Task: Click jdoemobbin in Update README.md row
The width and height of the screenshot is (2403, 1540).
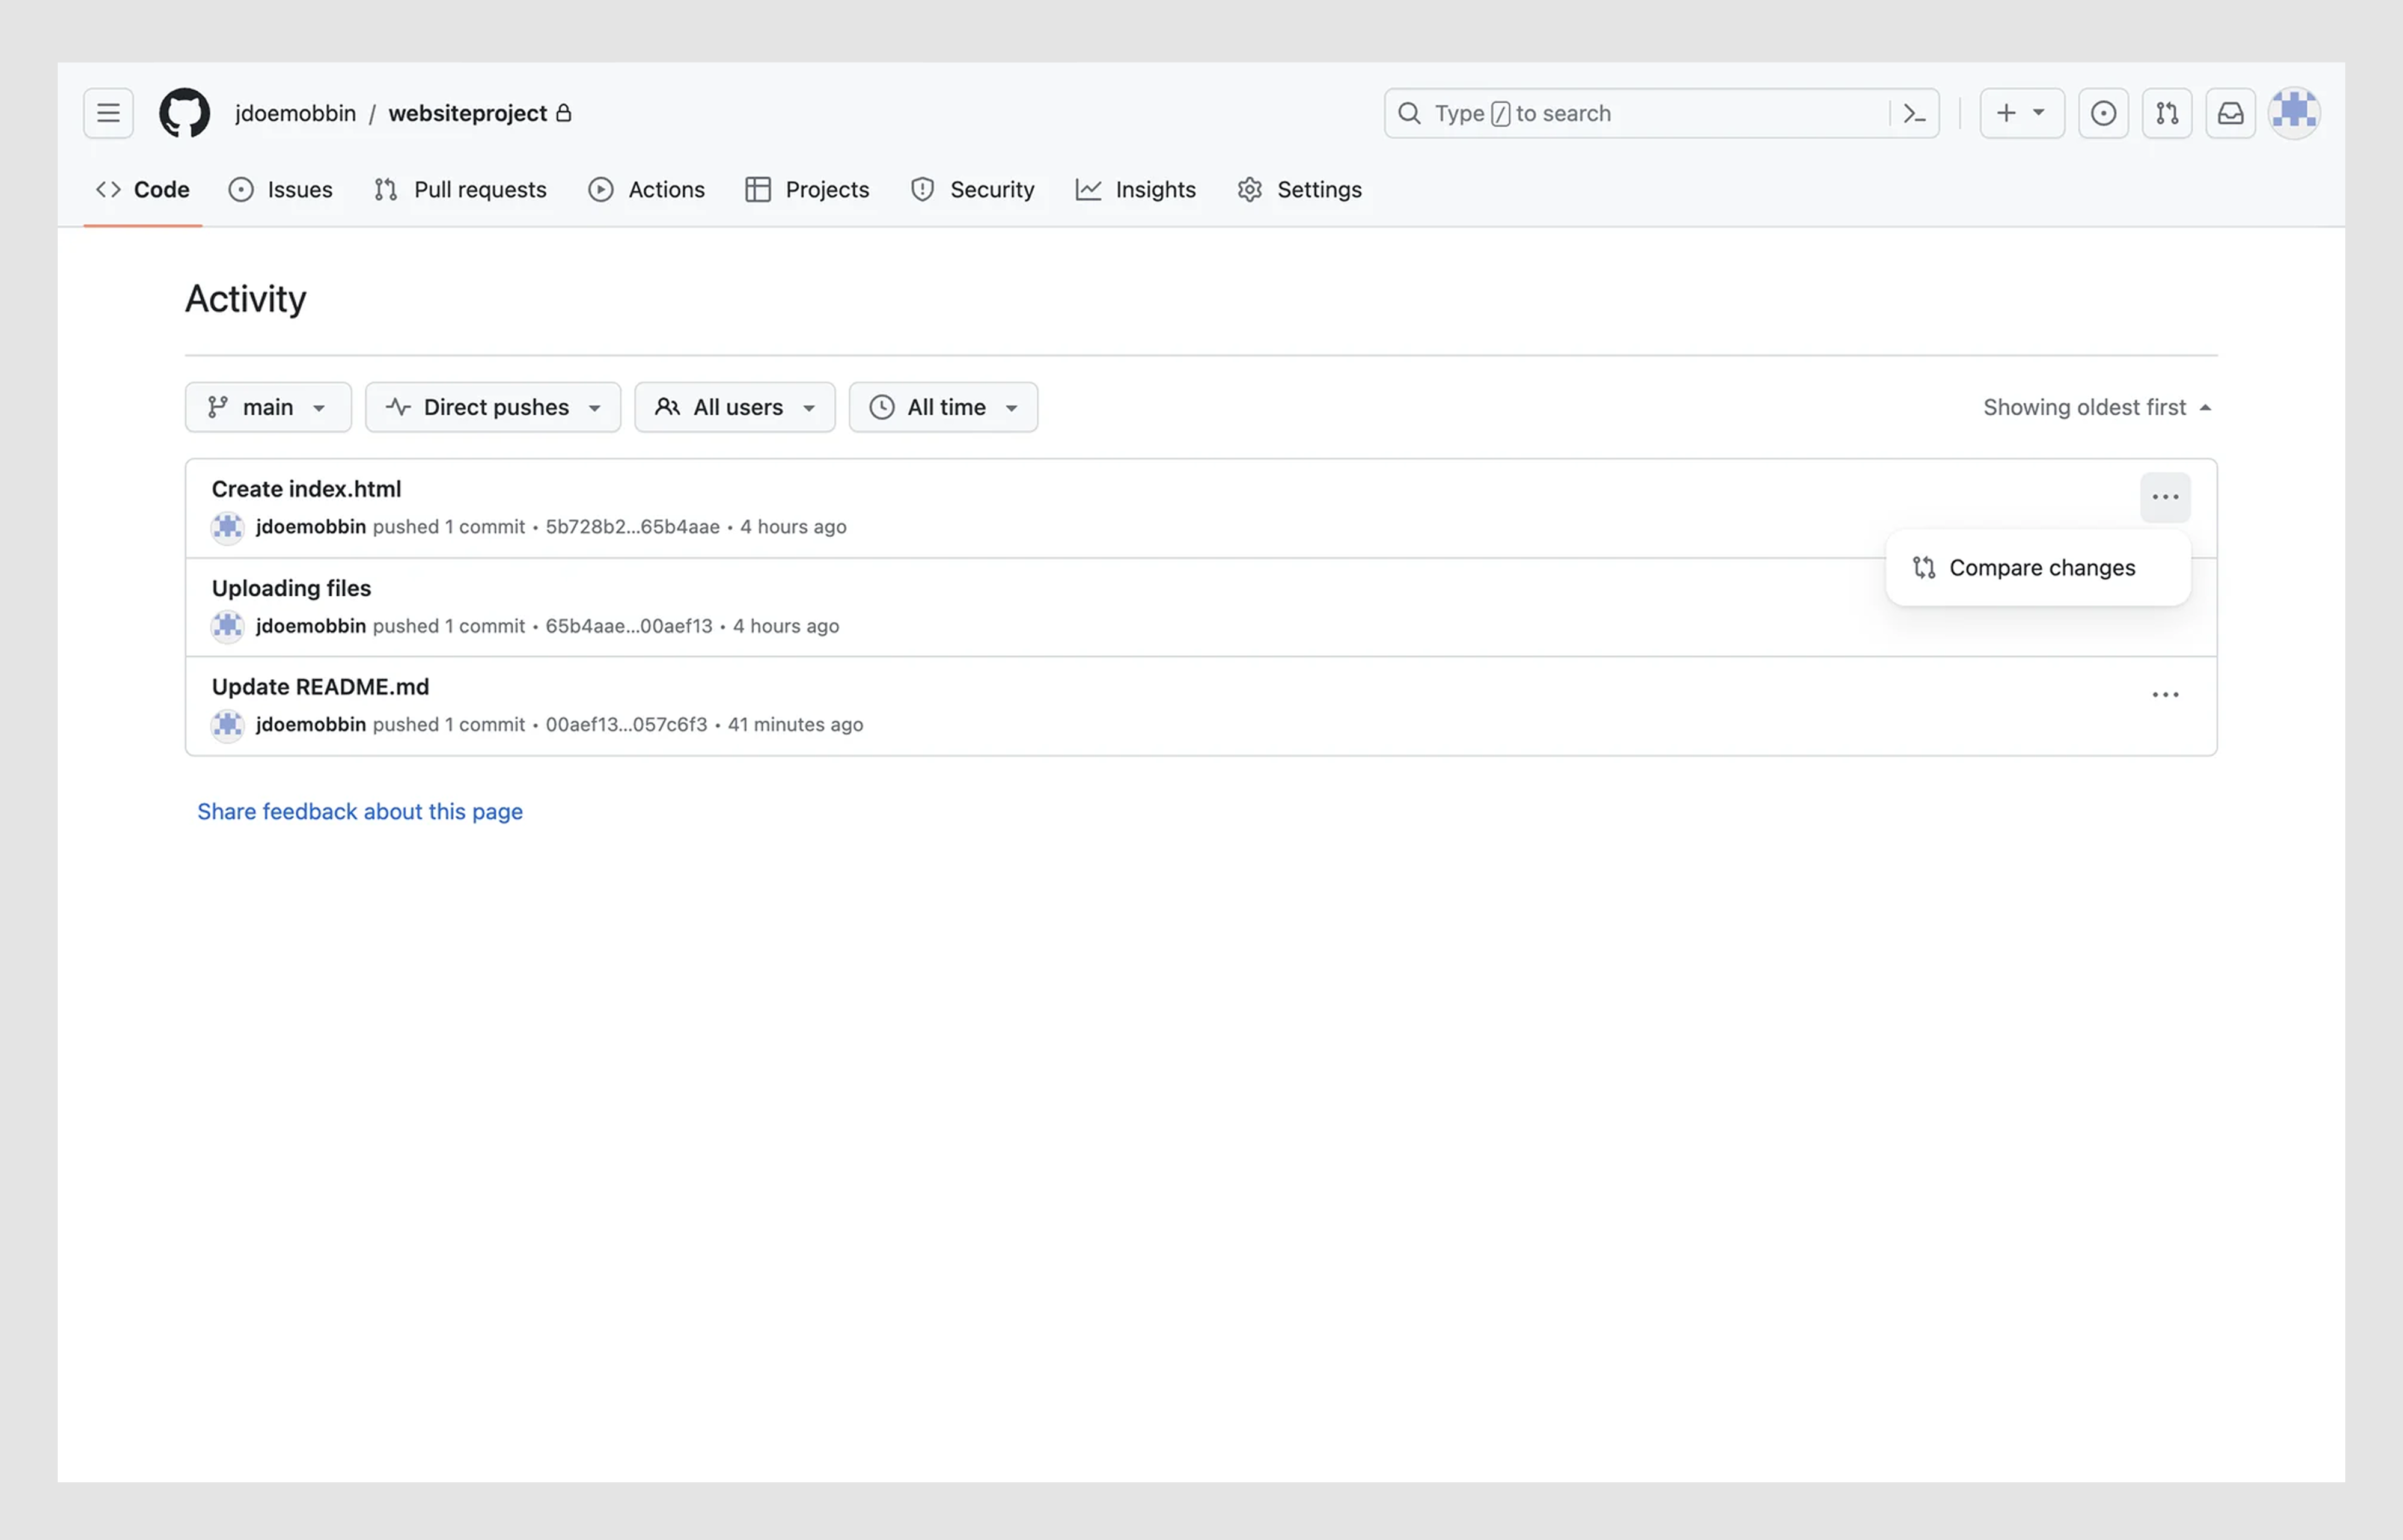Action: [x=311, y=725]
